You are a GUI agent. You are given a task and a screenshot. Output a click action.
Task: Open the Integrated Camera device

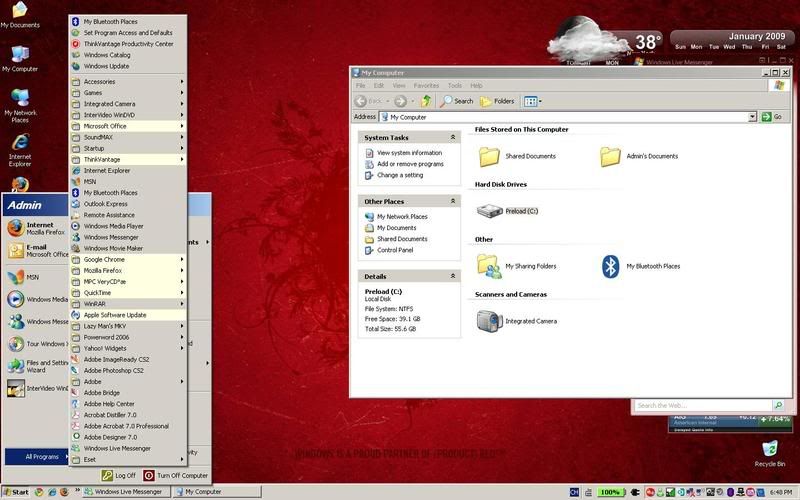[x=517, y=321]
